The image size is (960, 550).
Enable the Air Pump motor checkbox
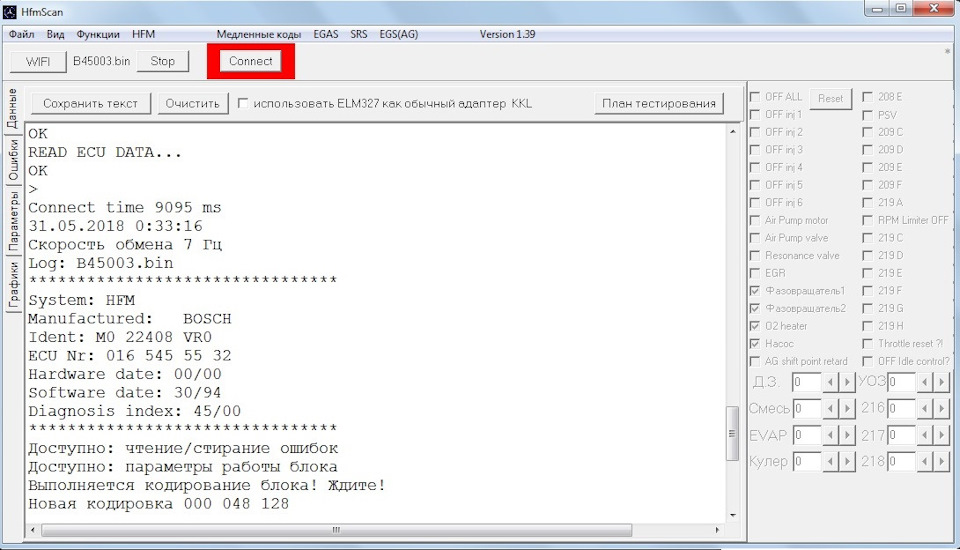pos(755,220)
